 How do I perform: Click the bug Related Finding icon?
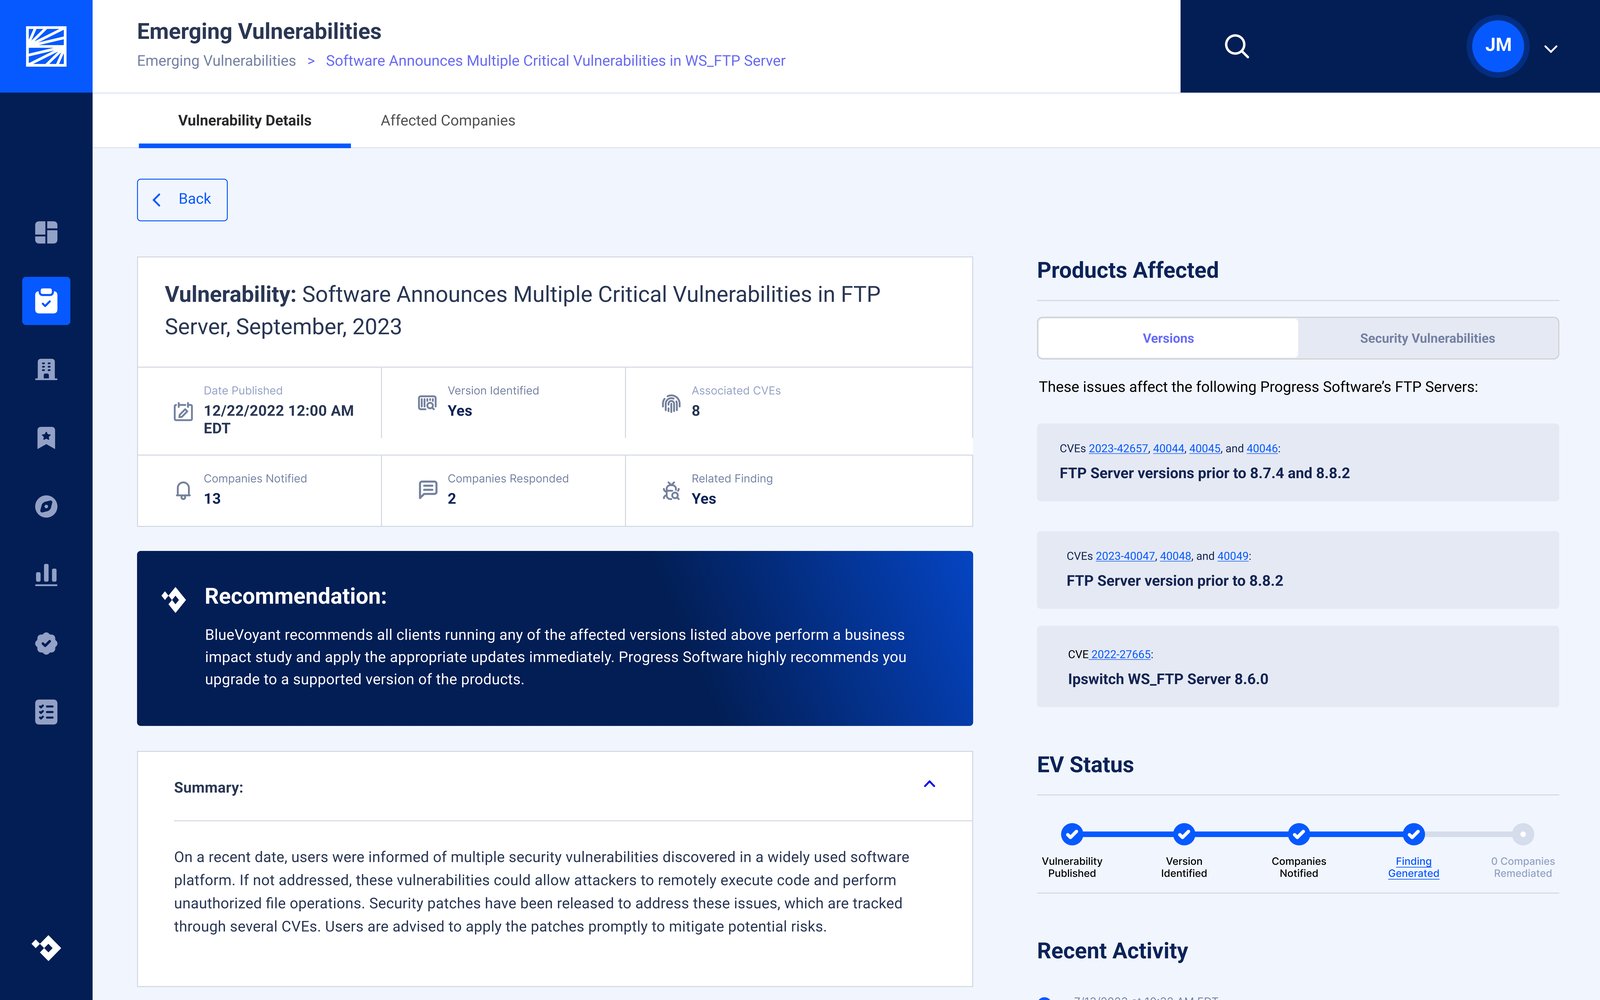click(671, 491)
